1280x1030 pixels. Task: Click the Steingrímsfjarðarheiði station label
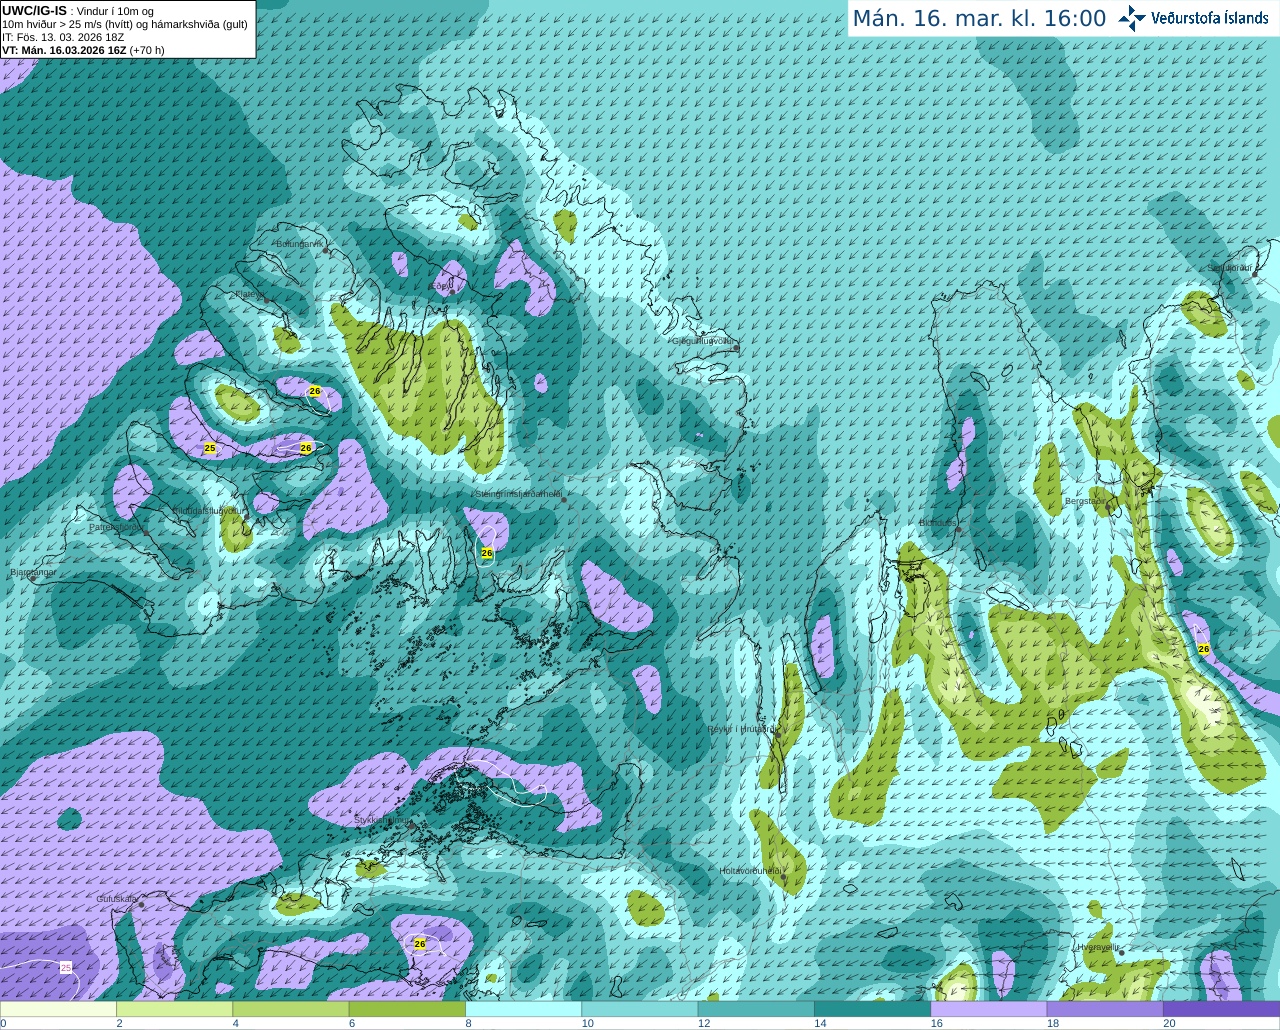tap(518, 494)
